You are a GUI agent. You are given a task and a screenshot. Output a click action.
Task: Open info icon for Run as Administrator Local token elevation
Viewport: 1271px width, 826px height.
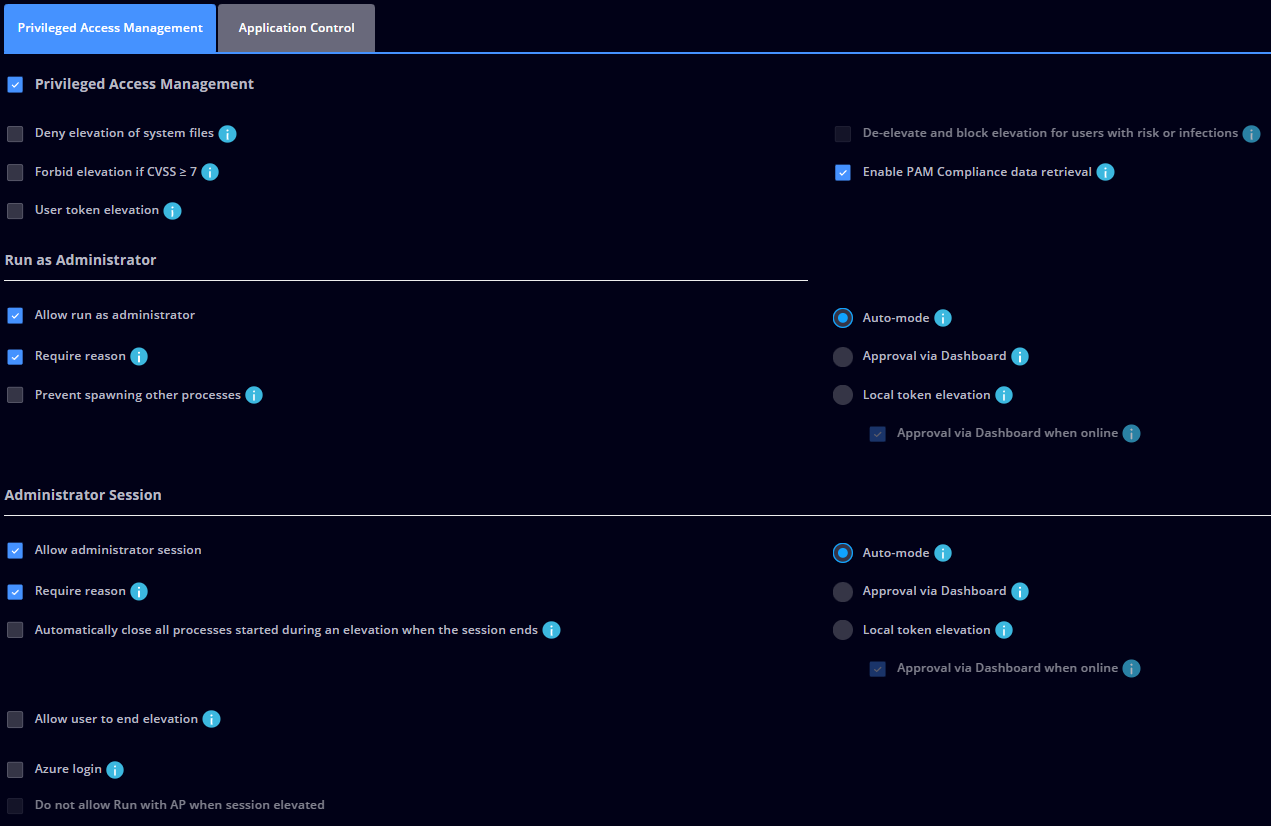click(1004, 395)
